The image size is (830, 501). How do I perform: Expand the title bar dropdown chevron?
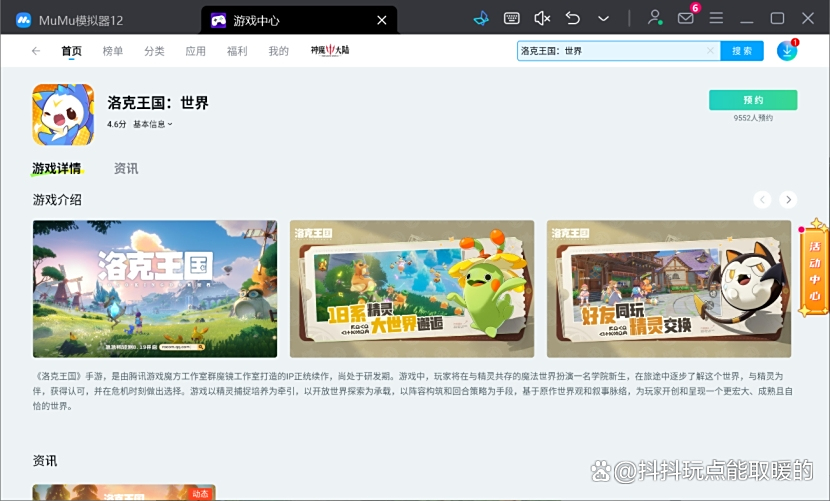(x=603, y=18)
